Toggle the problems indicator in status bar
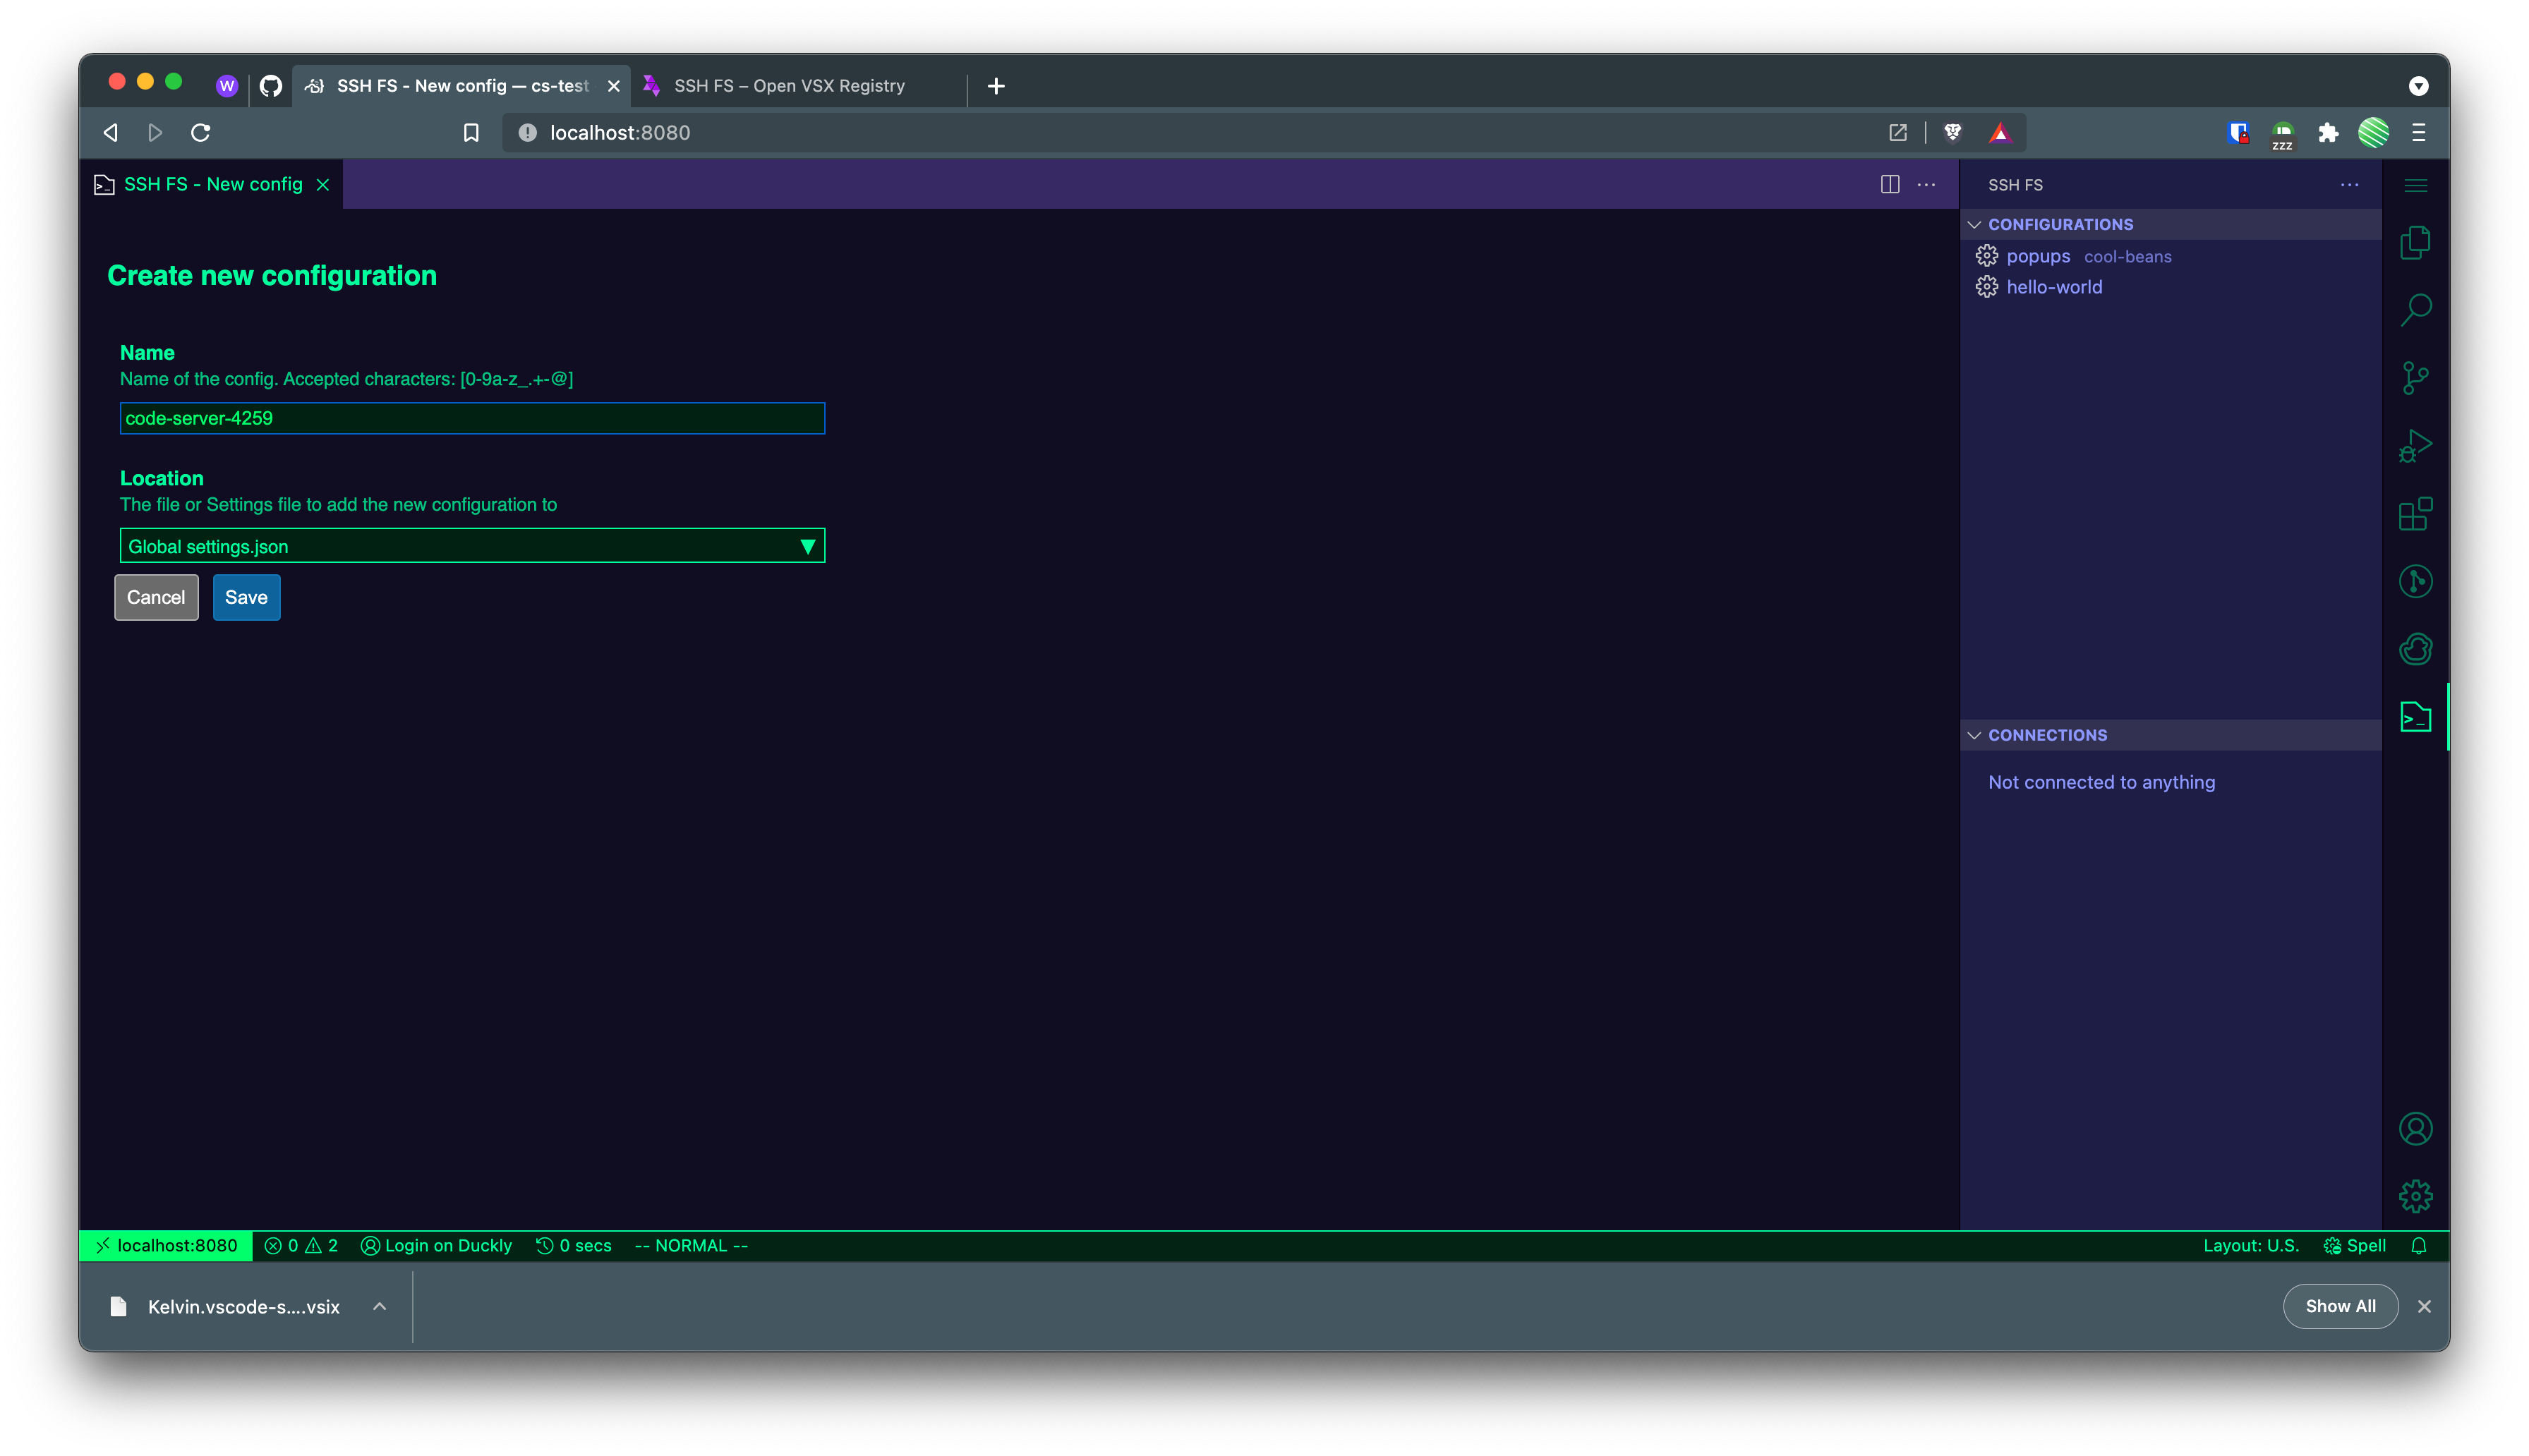The height and width of the screenshot is (1456, 2529). coord(301,1245)
